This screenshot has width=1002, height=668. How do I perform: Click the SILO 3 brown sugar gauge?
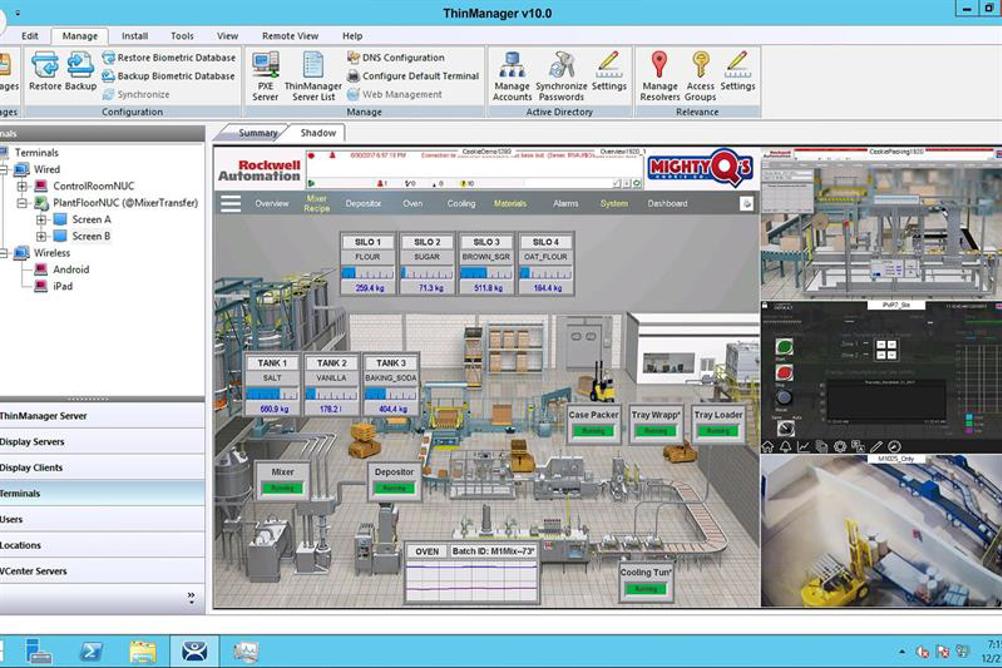486,273
